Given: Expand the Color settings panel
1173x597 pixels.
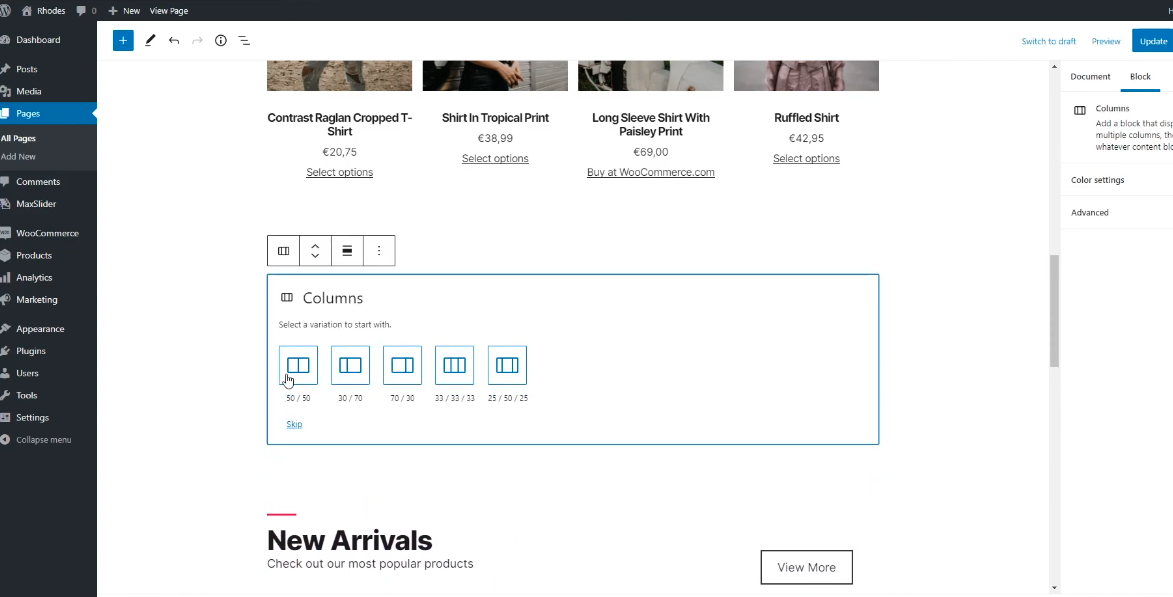Looking at the screenshot, I should tap(1097, 180).
